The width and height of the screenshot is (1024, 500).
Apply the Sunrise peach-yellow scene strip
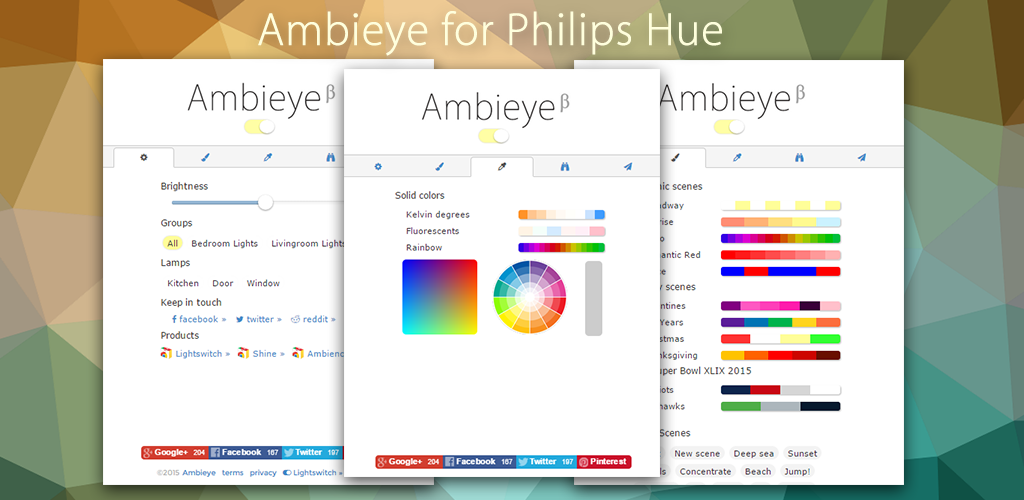[780, 222]
